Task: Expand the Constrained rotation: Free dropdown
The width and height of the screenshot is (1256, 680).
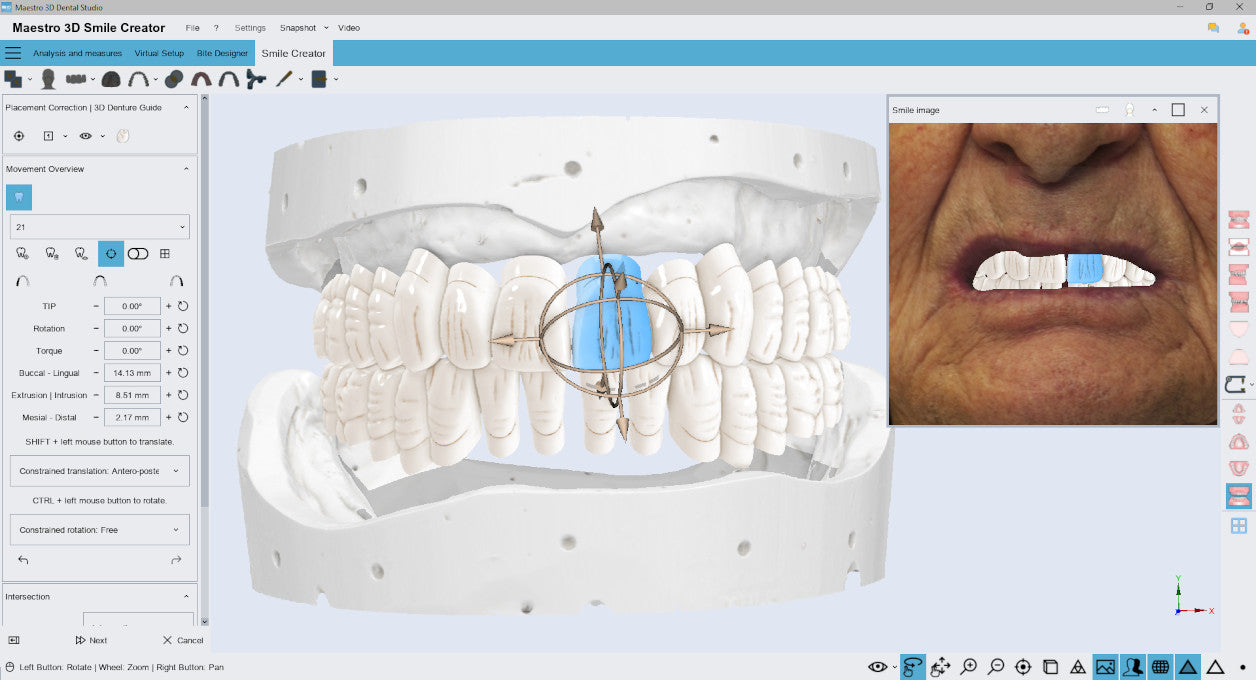Action: point(100,530)
